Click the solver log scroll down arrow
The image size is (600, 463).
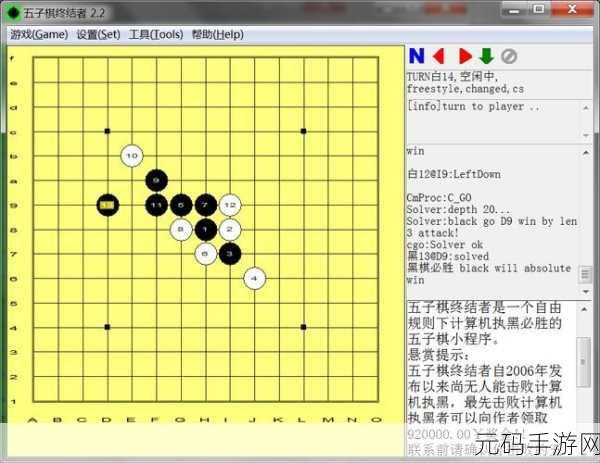(585, 292)
